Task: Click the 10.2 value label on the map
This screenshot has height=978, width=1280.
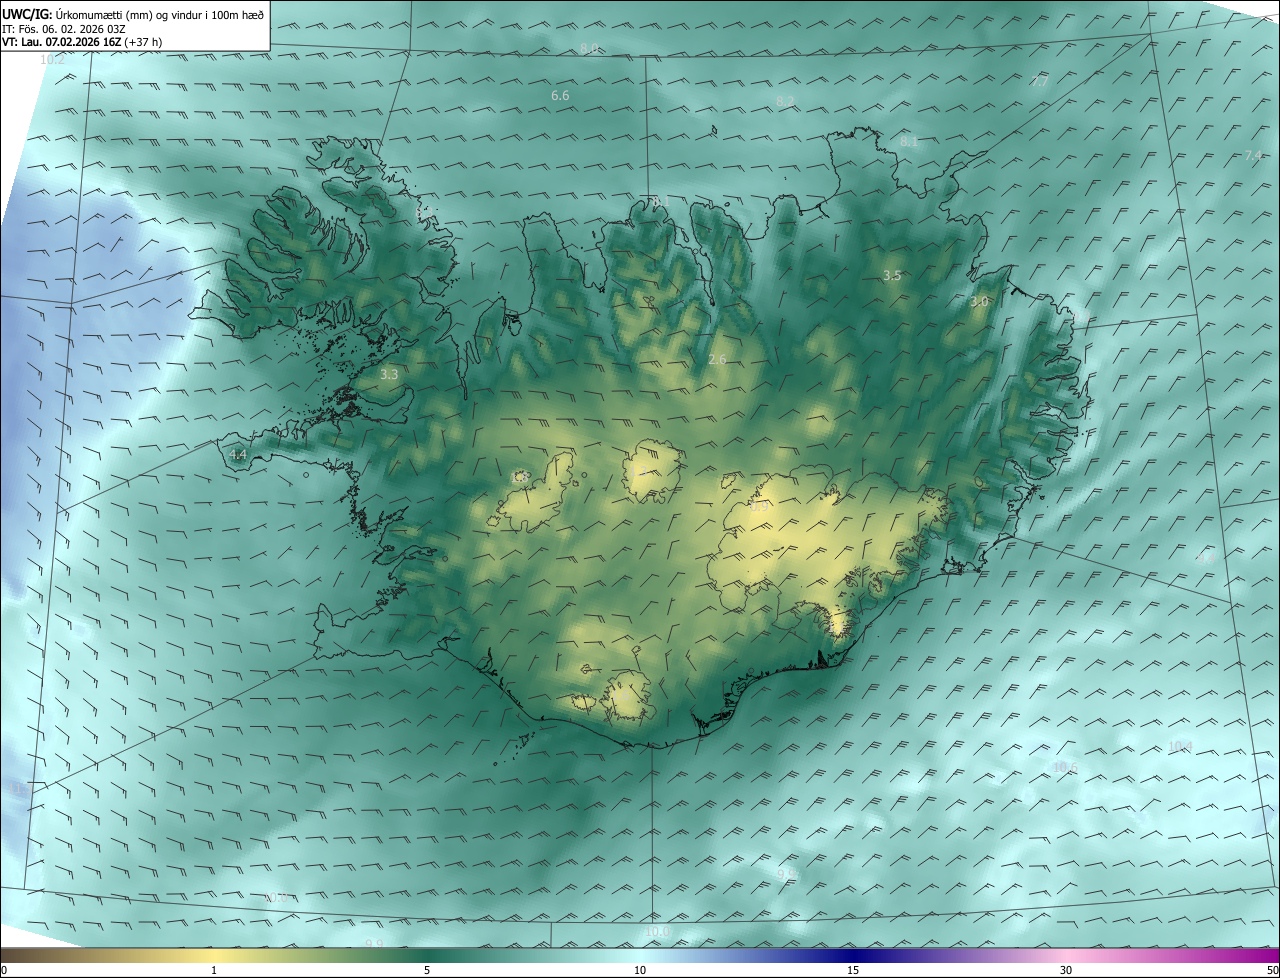Action: click(x=52, y=60)
